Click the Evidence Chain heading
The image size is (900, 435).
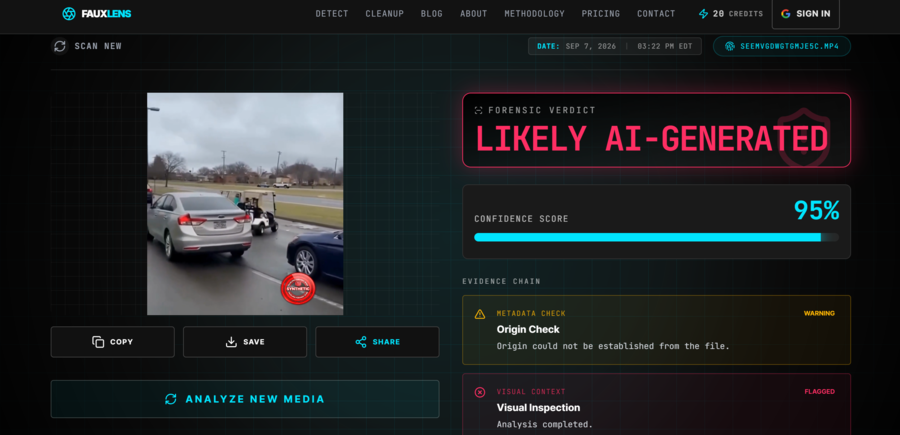[x=501, y=281]
